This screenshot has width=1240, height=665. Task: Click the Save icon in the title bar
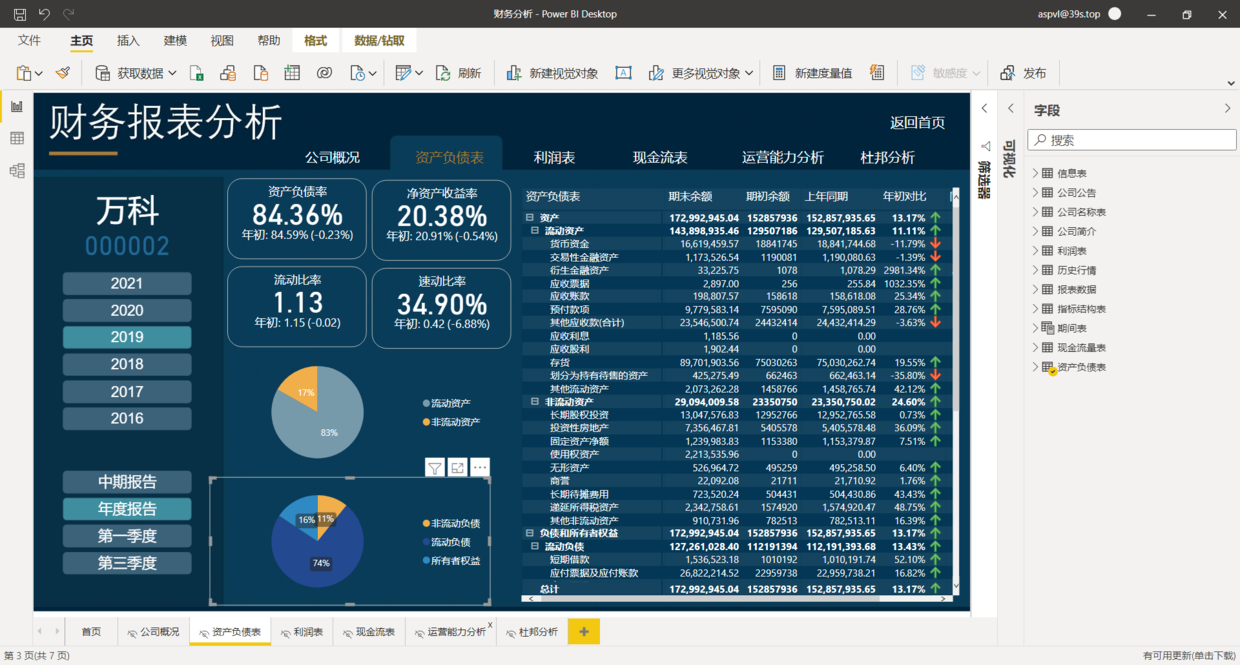click(x=20, y=14)
